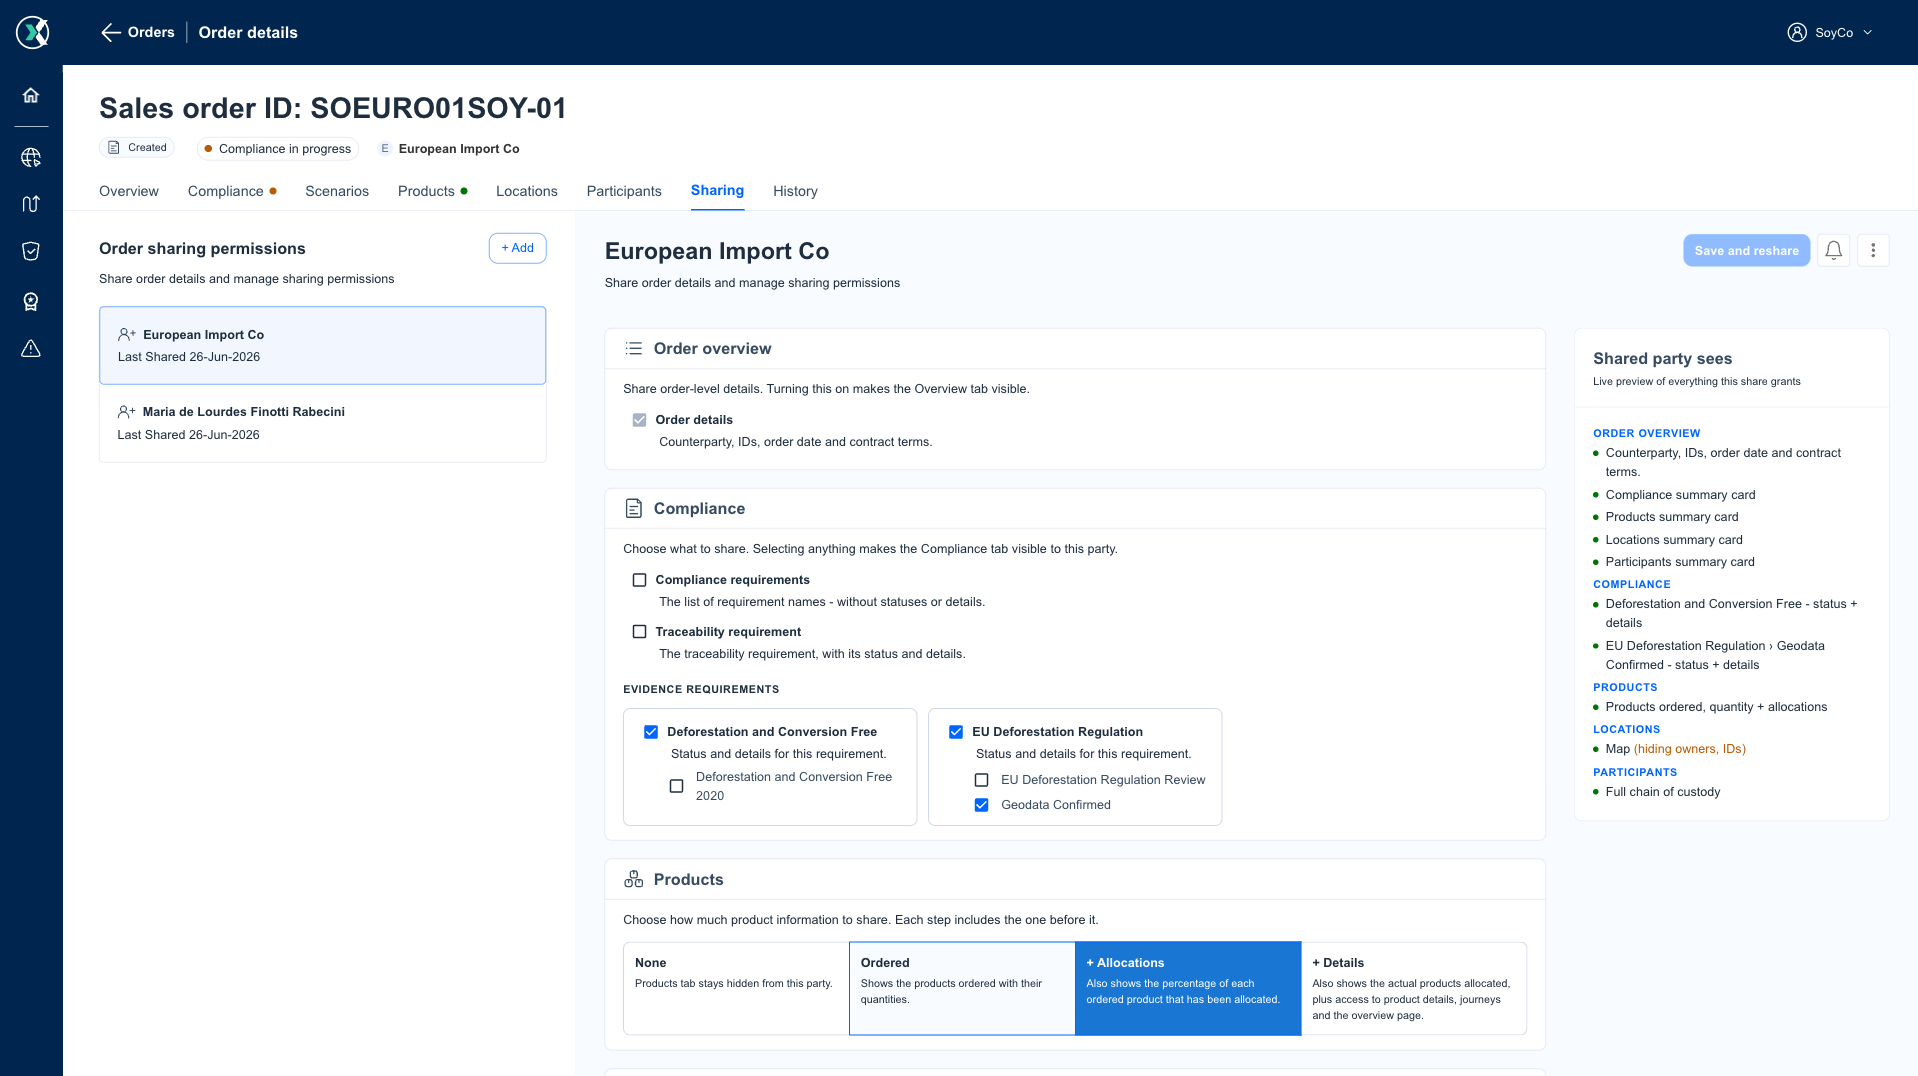
Task: Select European Import Co sharing entry
Action: click(322, 345)
